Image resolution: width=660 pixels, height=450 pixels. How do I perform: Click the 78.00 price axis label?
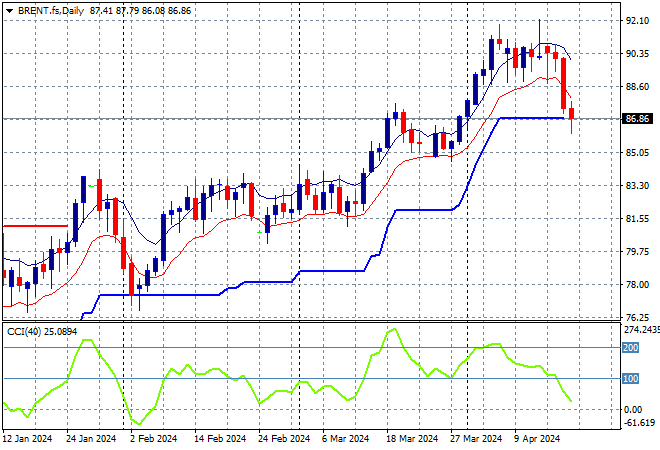tap(637, 285)
